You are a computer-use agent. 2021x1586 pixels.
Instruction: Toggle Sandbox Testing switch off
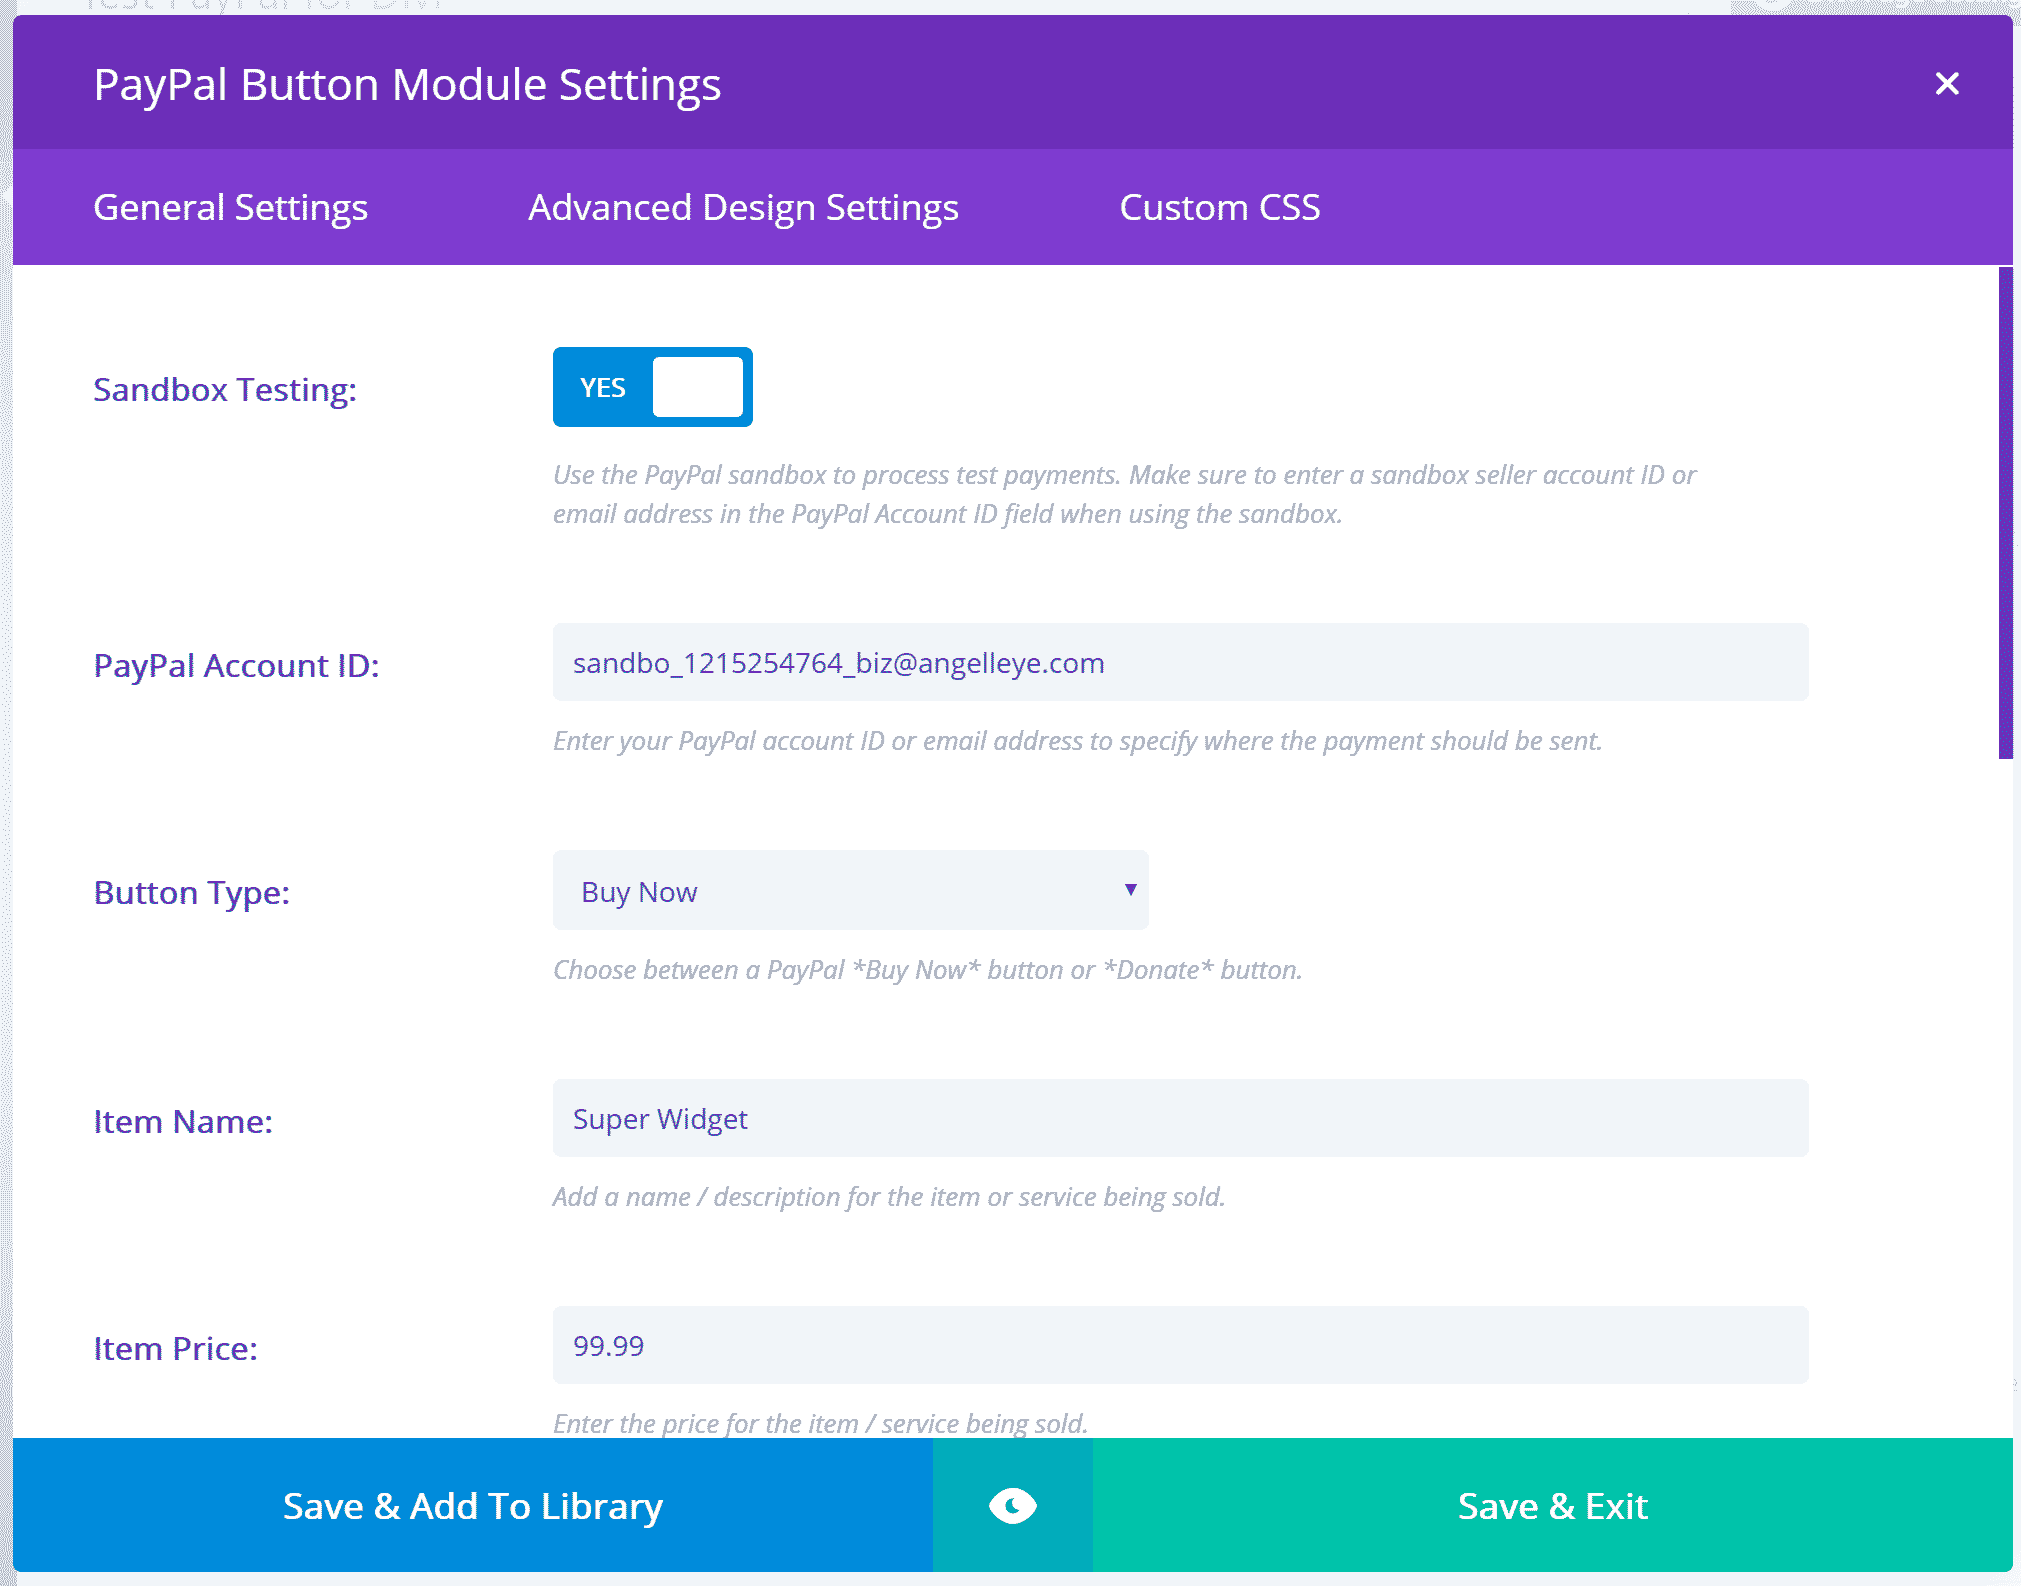pyautogui.click(x=653, y=387)
